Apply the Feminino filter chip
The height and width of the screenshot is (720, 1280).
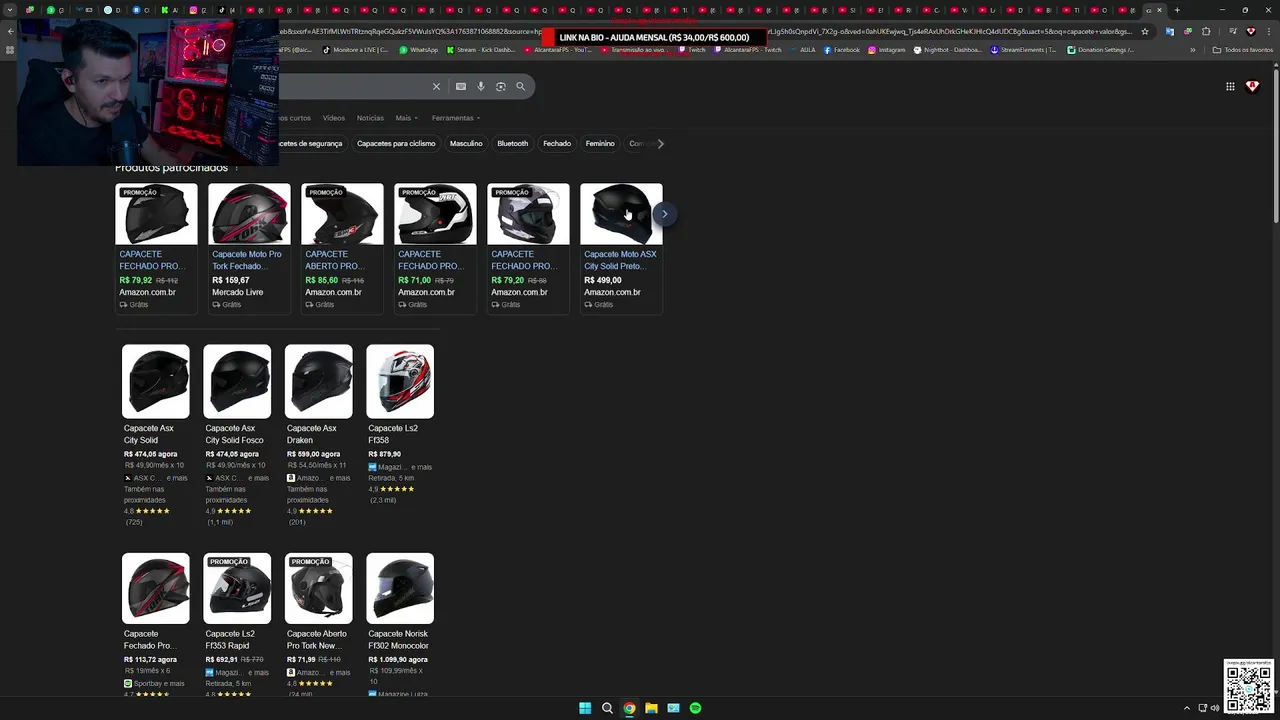click(600, 143)
